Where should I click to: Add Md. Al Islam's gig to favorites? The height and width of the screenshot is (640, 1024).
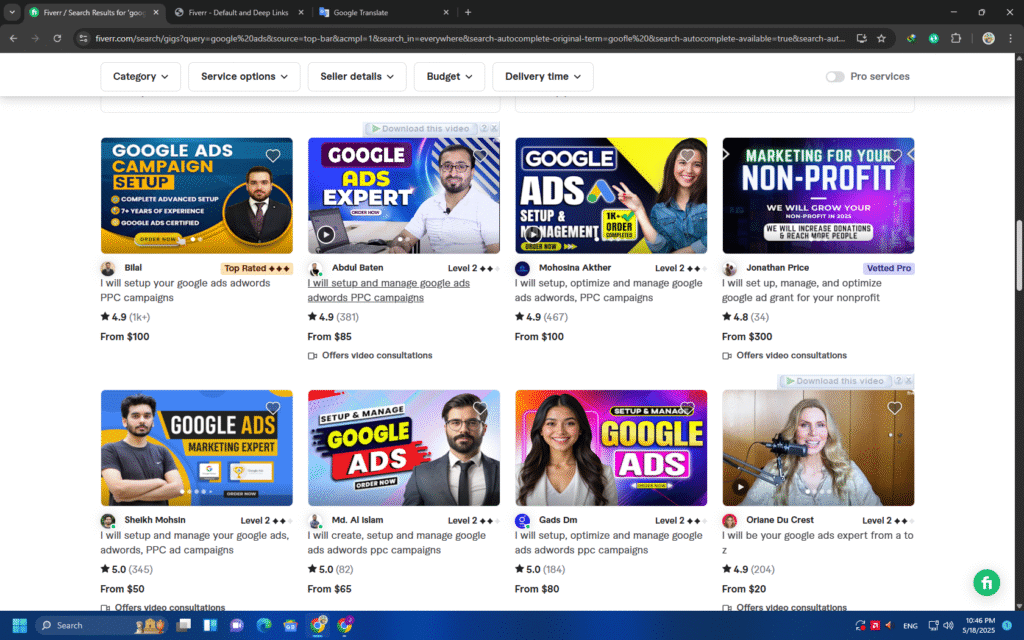(x=480, y=408)
